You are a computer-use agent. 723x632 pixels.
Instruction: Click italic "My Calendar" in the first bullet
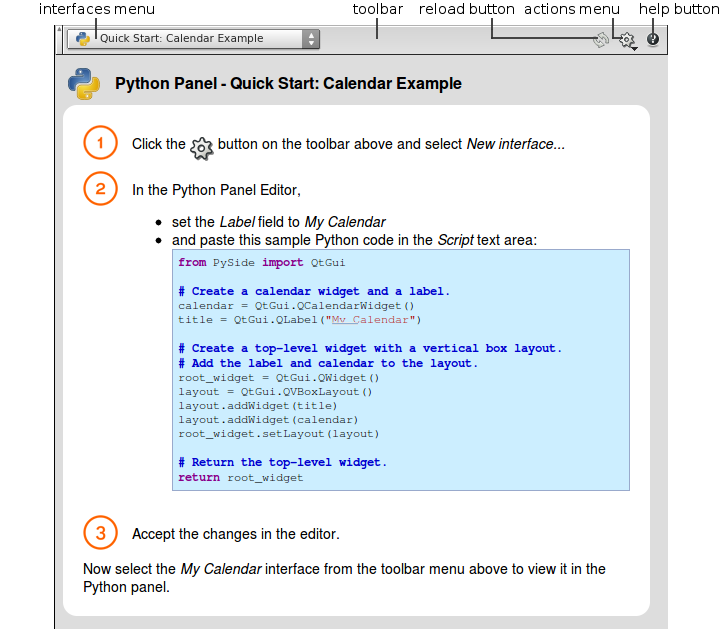tap(345, 222)
